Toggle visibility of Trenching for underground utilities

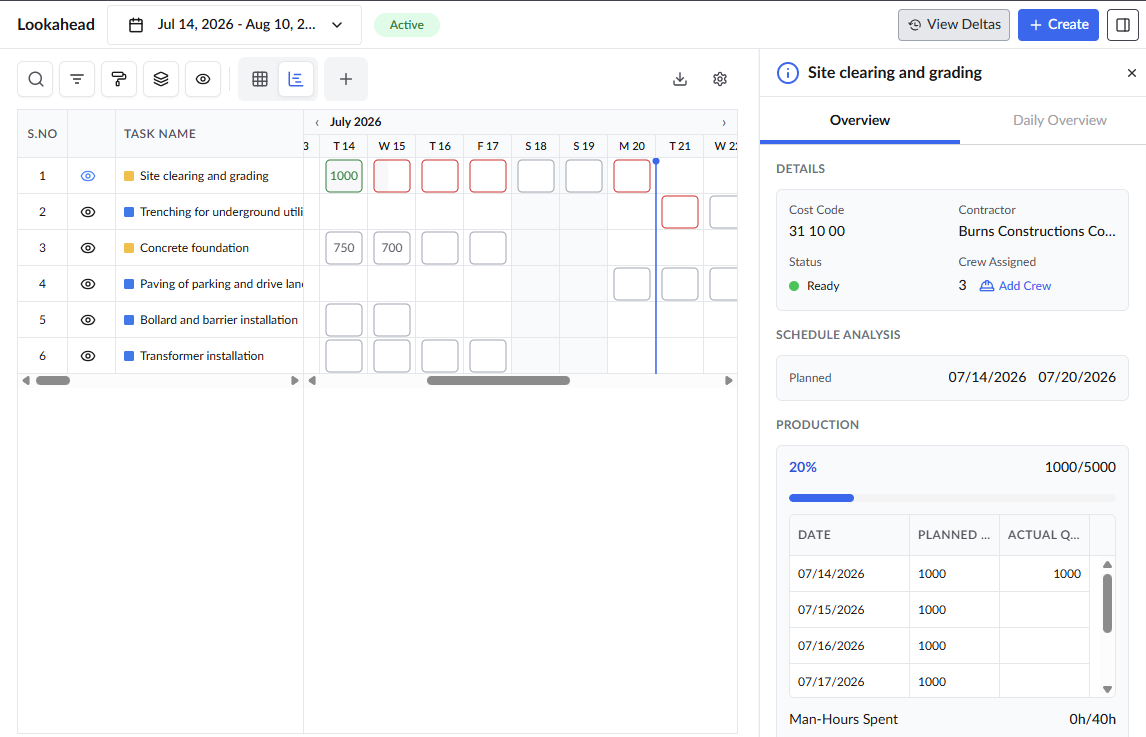(88, 212)
